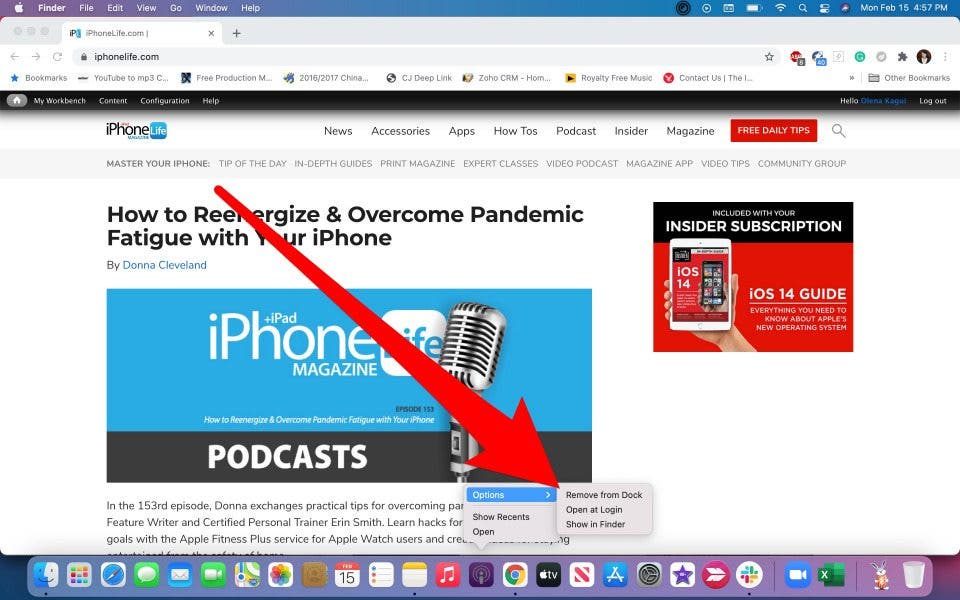Open the Music app in Dock
Viewport: 960px width, 600px height.
tap(448, 575)
